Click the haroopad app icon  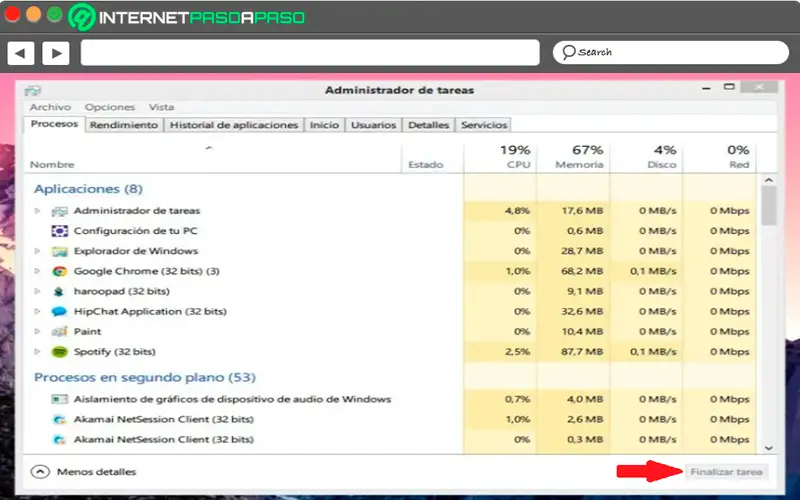tap(60, 292)
